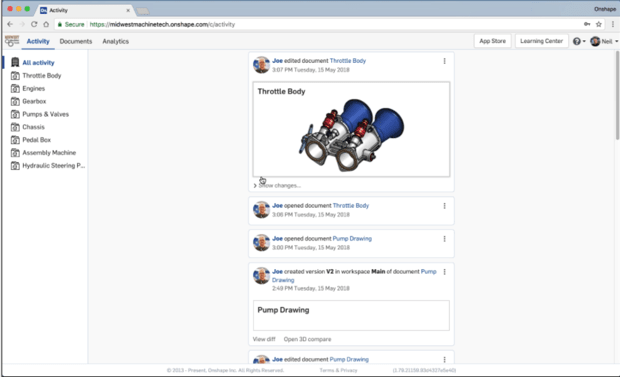The image size is (620, 377).
Task: Click Joe's avatar on the opened Pump Drawing entry
Action: [261, 243]
